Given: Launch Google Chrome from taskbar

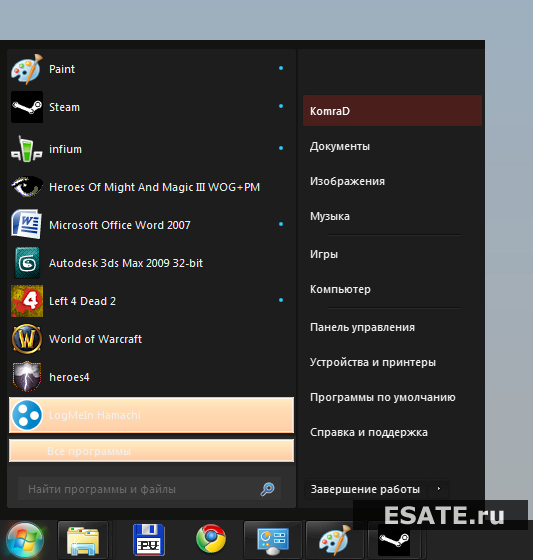Looking at the screenshot, I should point(211,539).
